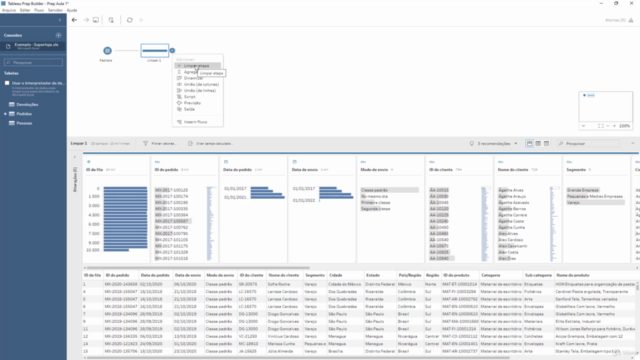Click the Abc type icon above Modo de envio
640x360 pixels.
click(363, 162)
